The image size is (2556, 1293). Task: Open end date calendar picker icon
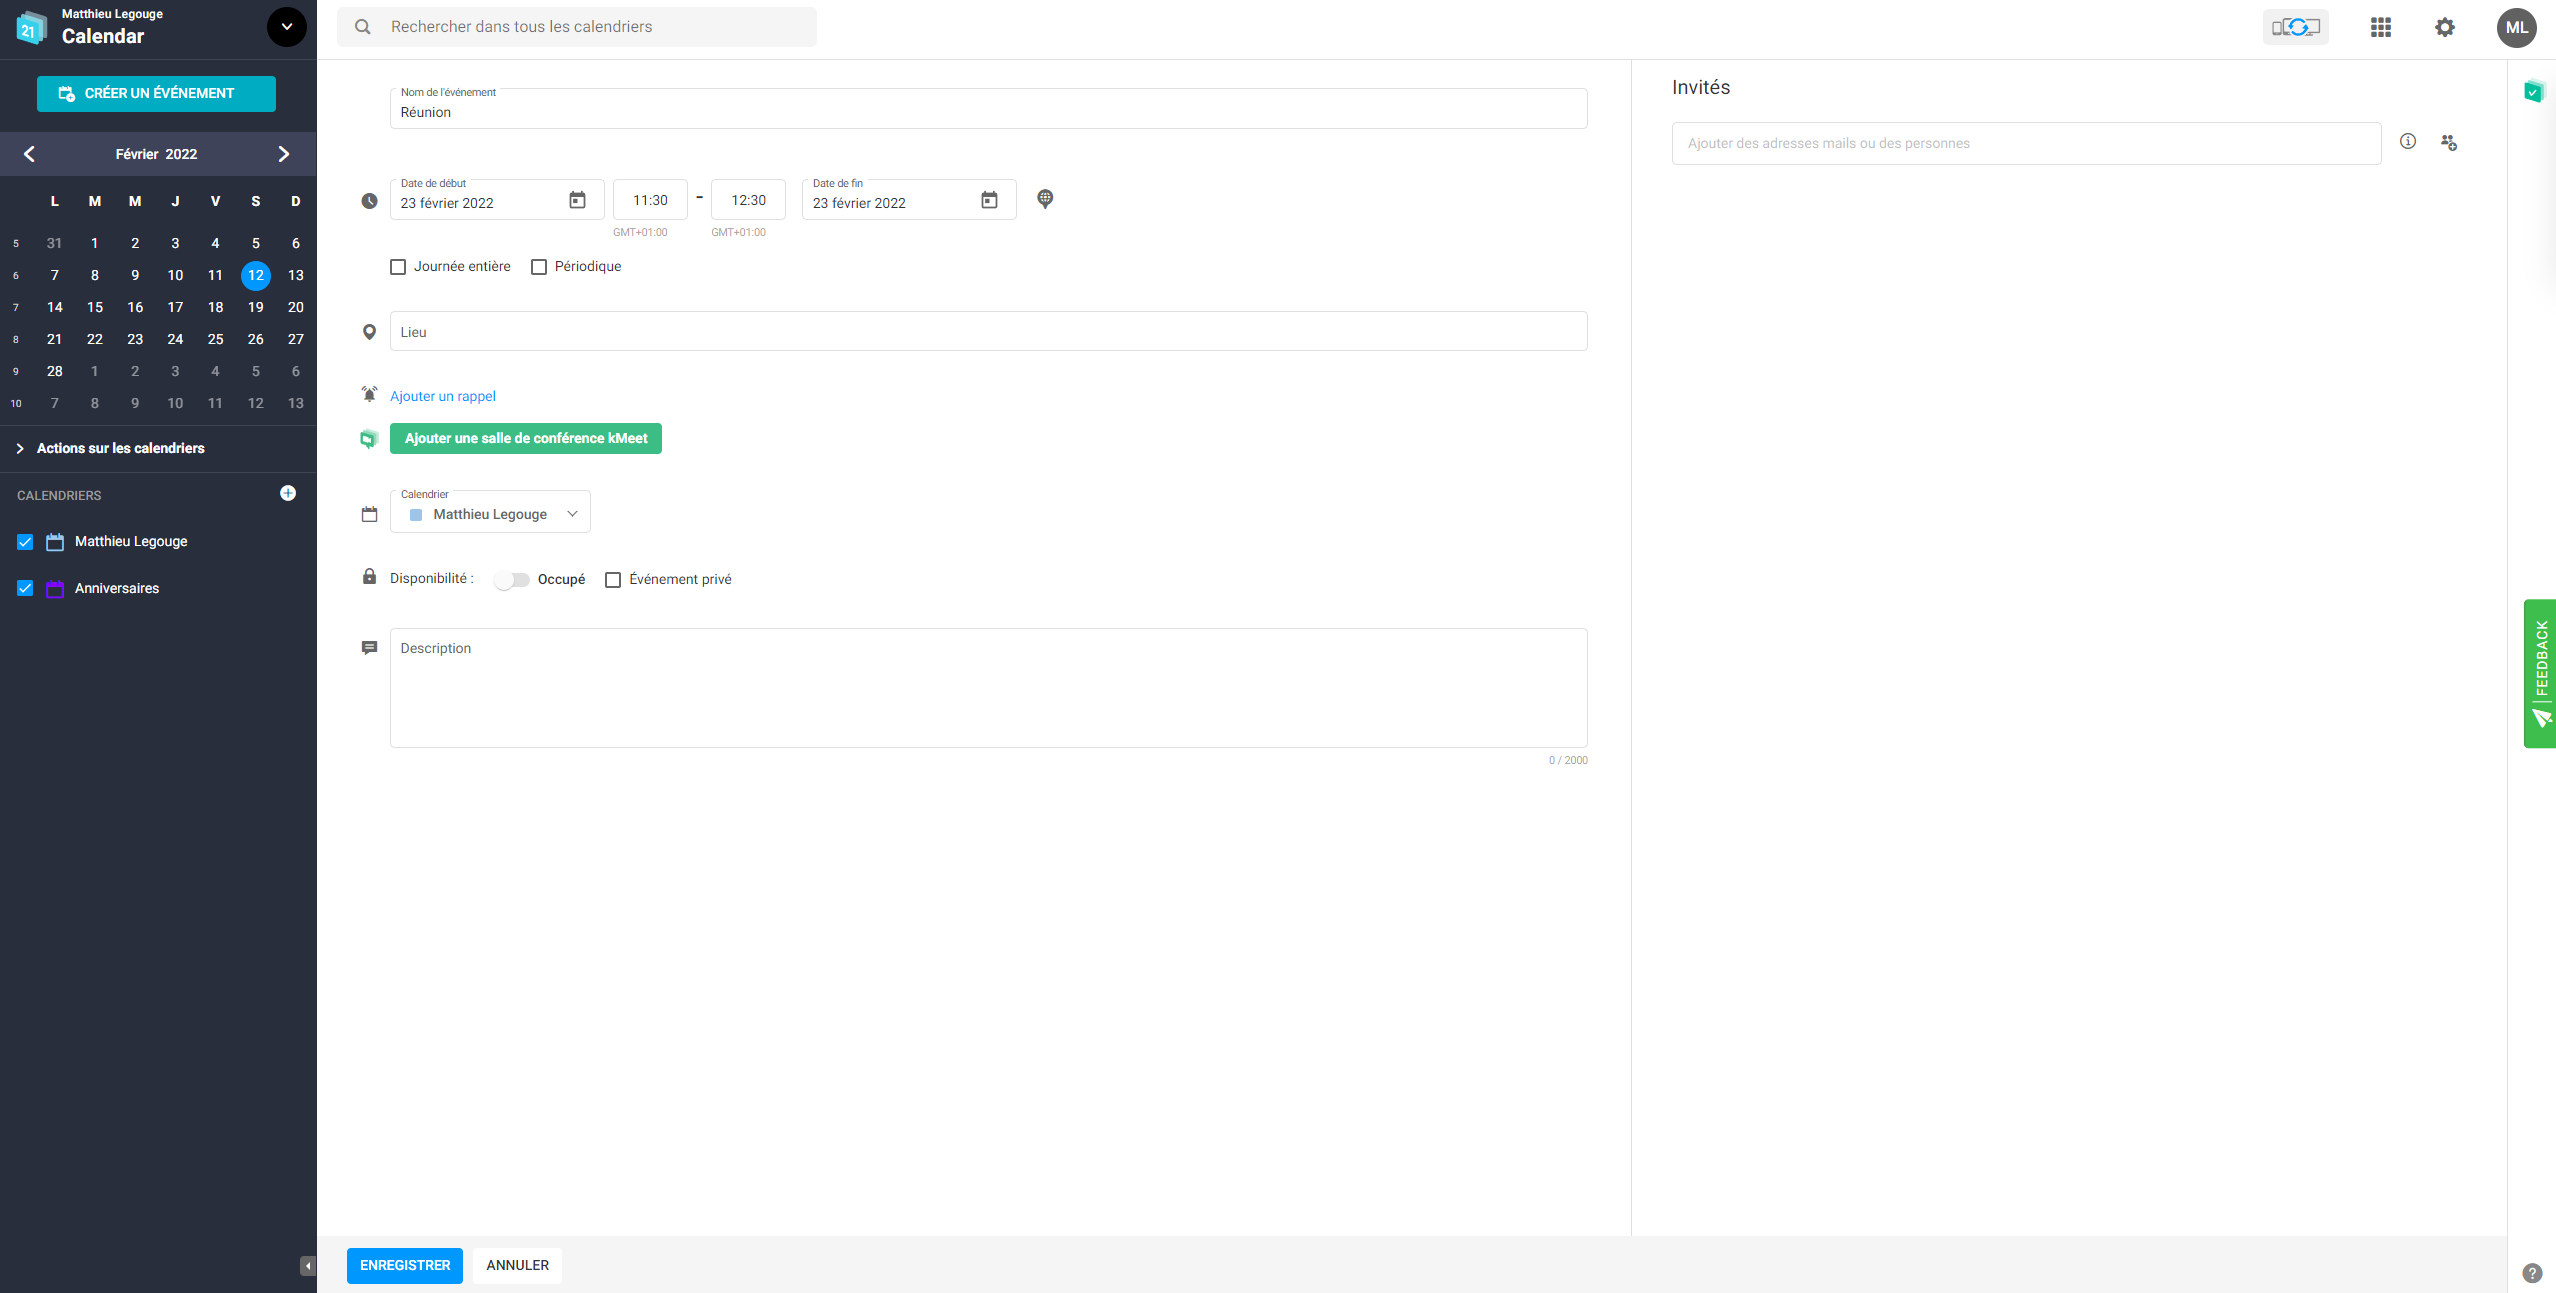989,200
